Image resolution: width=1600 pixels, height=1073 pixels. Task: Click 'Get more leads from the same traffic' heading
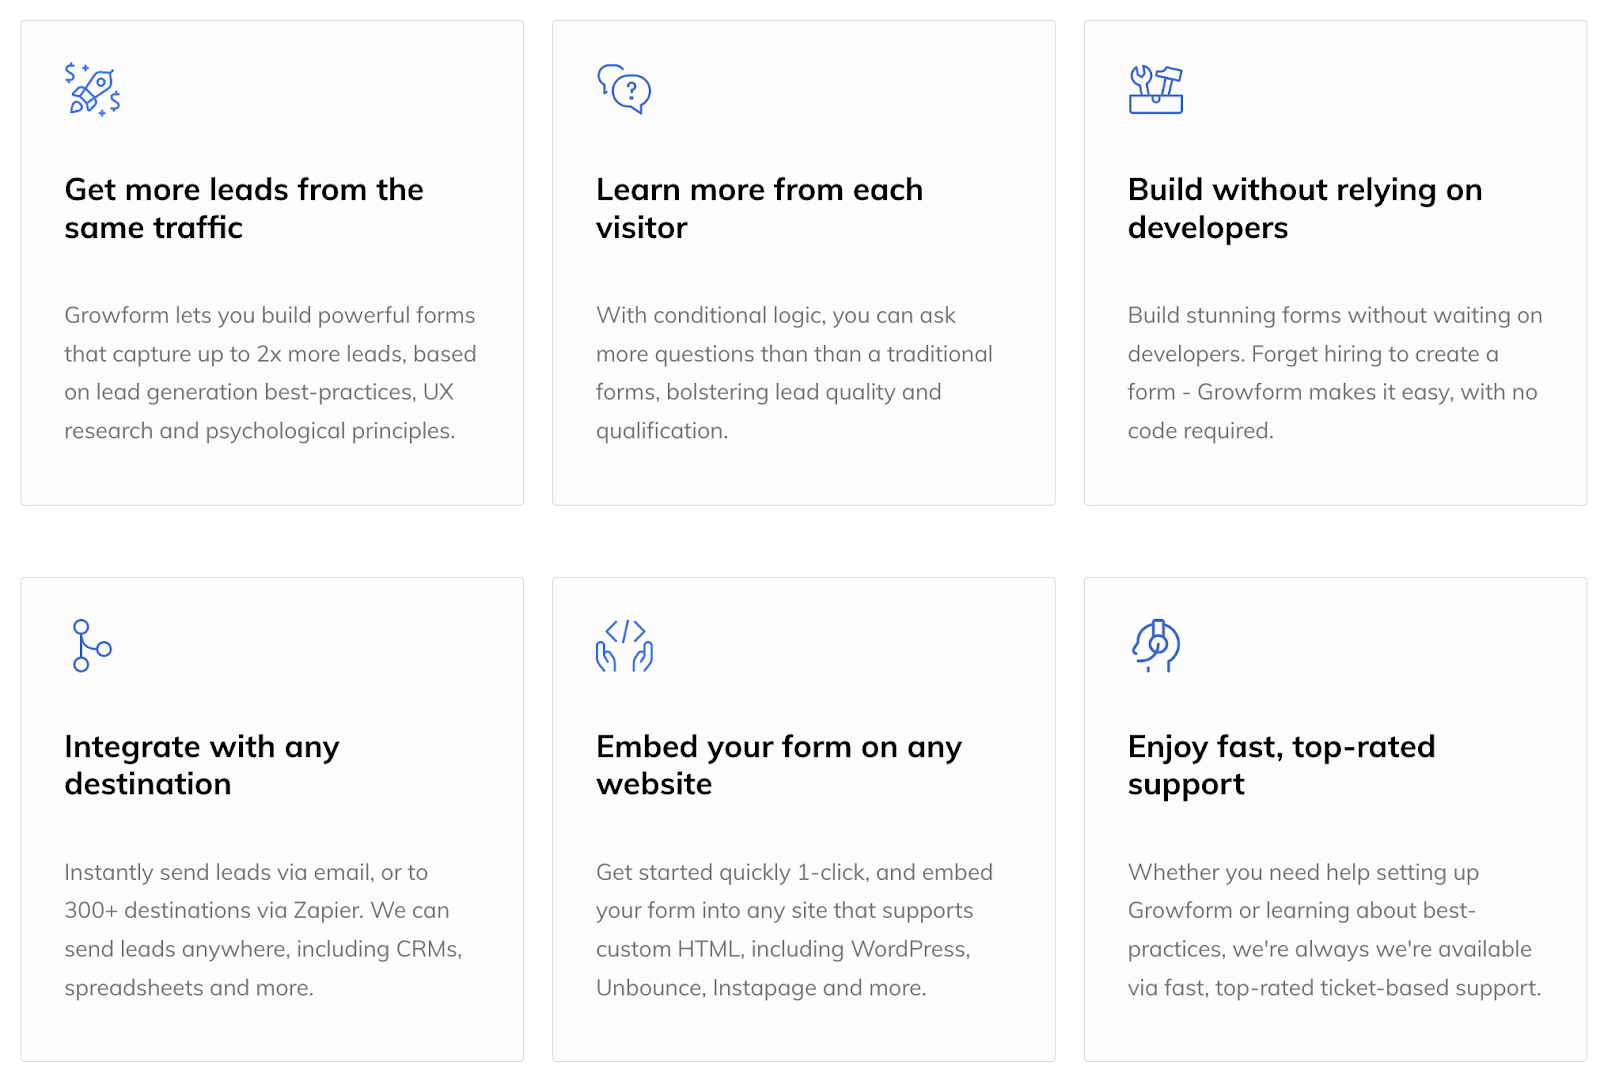coord(244,208)
